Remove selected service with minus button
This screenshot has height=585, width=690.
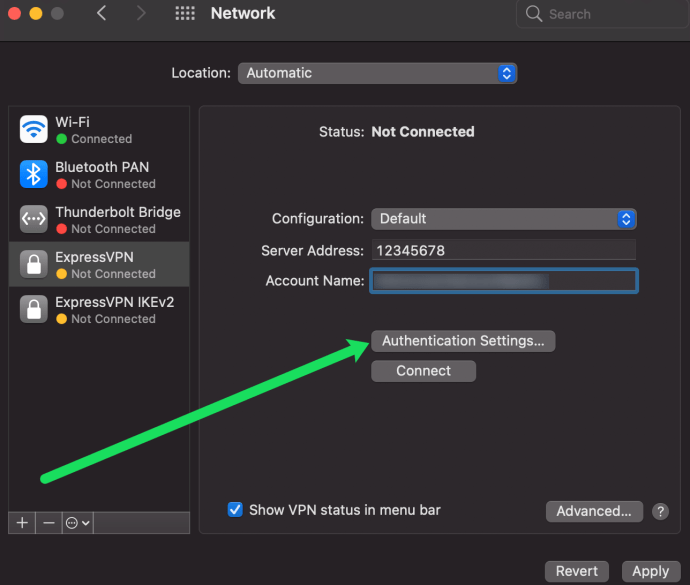point(49,523)
